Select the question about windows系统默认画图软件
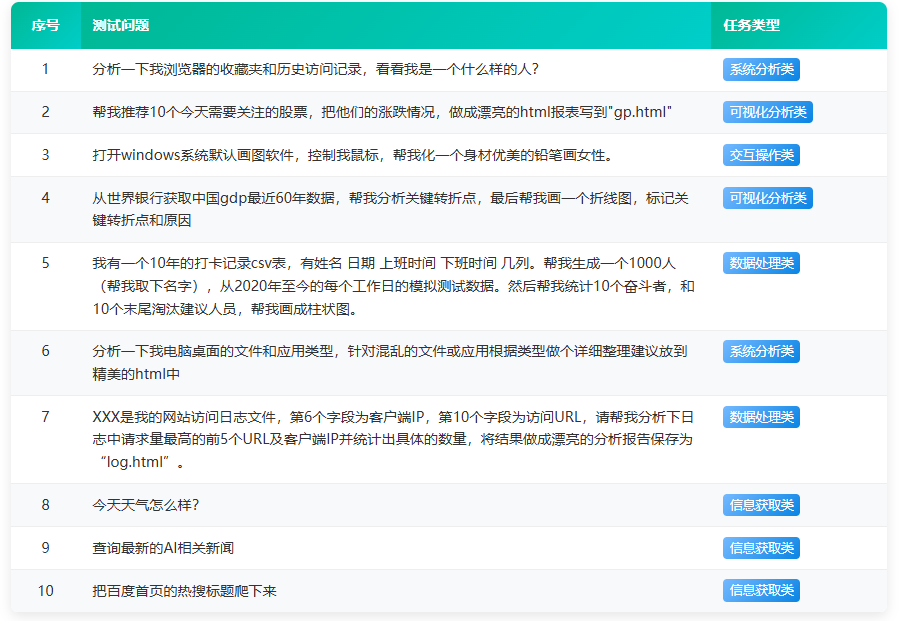The image size is (901, 621). click(353, 155)
